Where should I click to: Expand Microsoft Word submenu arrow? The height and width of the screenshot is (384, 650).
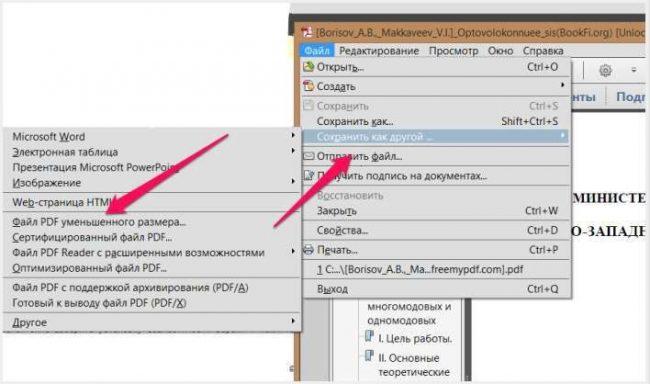(293, 135)
